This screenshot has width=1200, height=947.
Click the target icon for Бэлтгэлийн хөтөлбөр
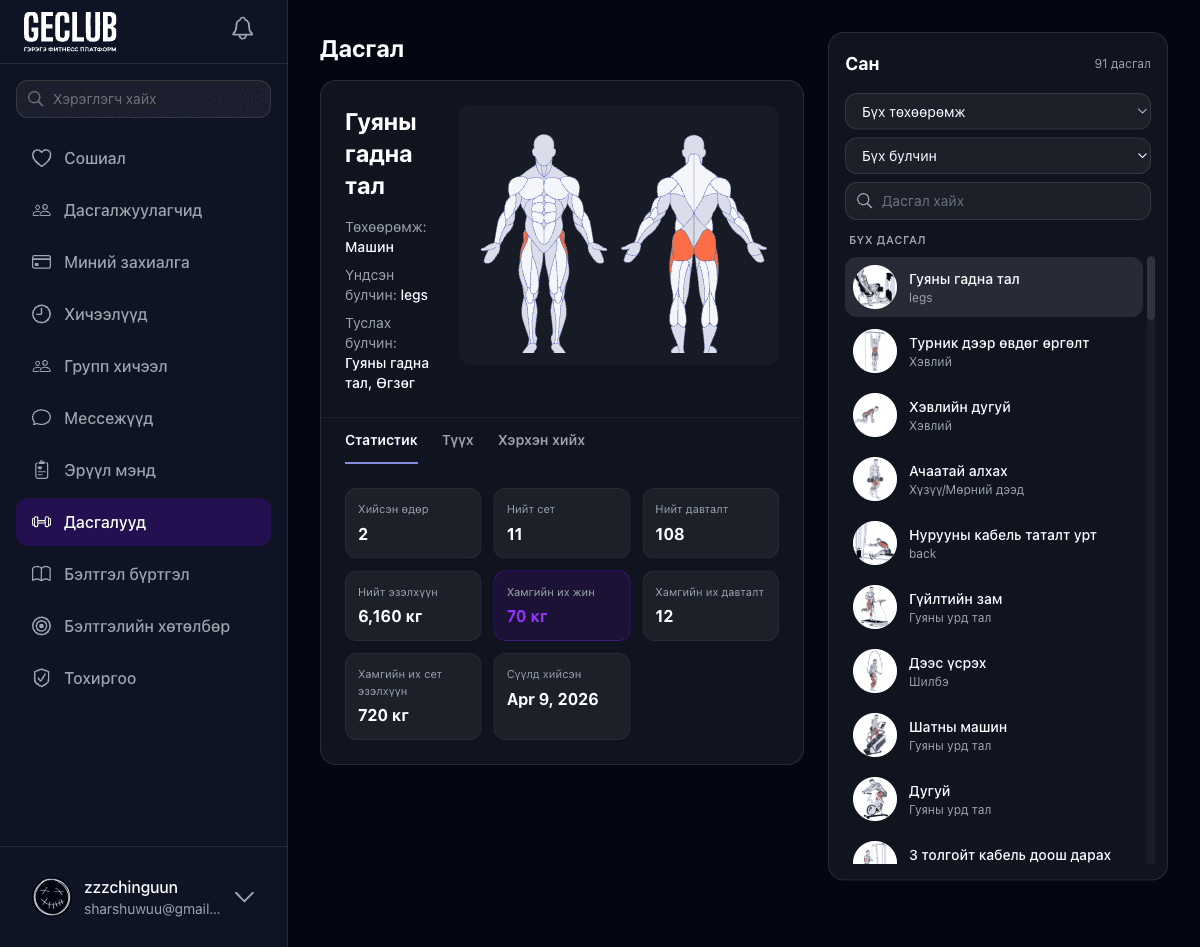click(41, 626)
